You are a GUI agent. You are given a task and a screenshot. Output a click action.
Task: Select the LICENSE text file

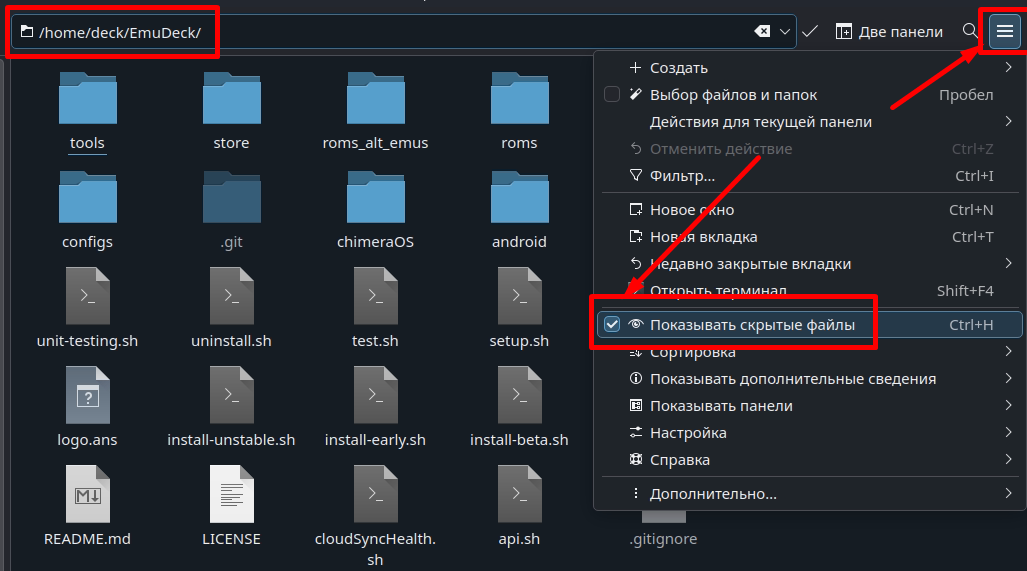[x=231, y=500]
